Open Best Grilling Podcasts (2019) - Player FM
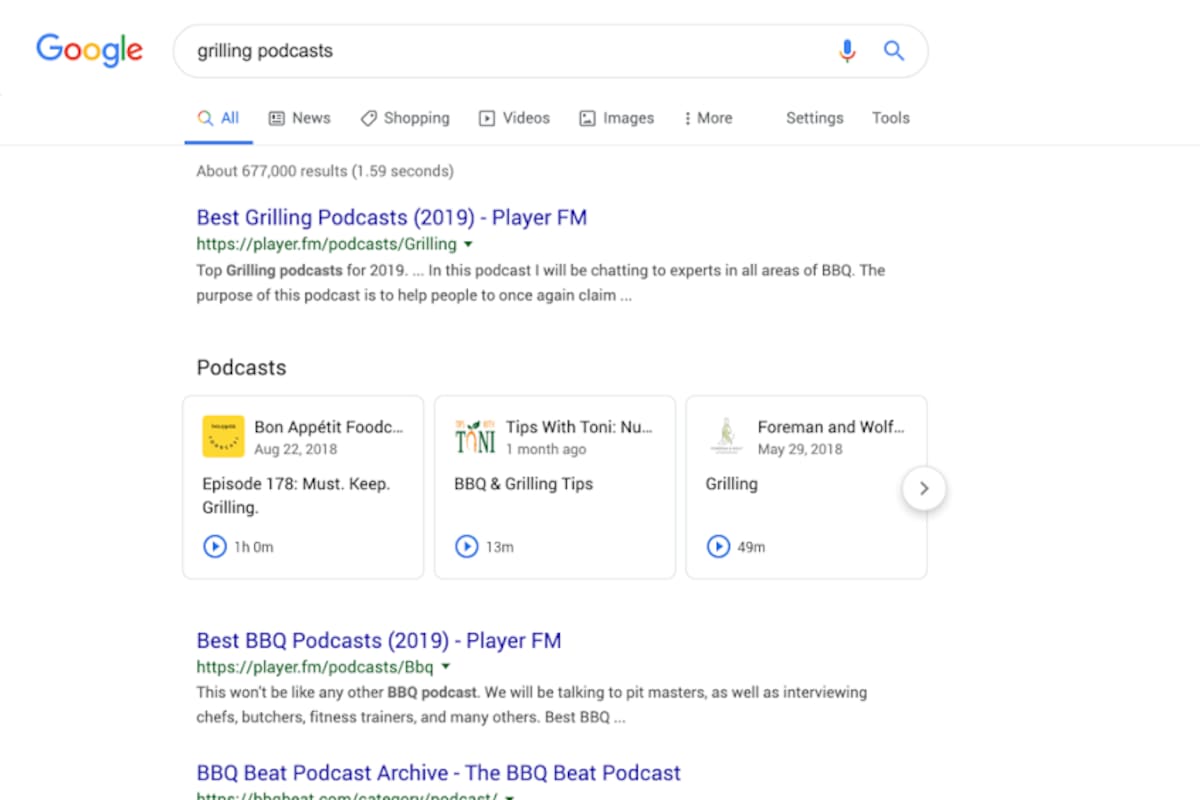The image size is (1200, 800). 391,217
